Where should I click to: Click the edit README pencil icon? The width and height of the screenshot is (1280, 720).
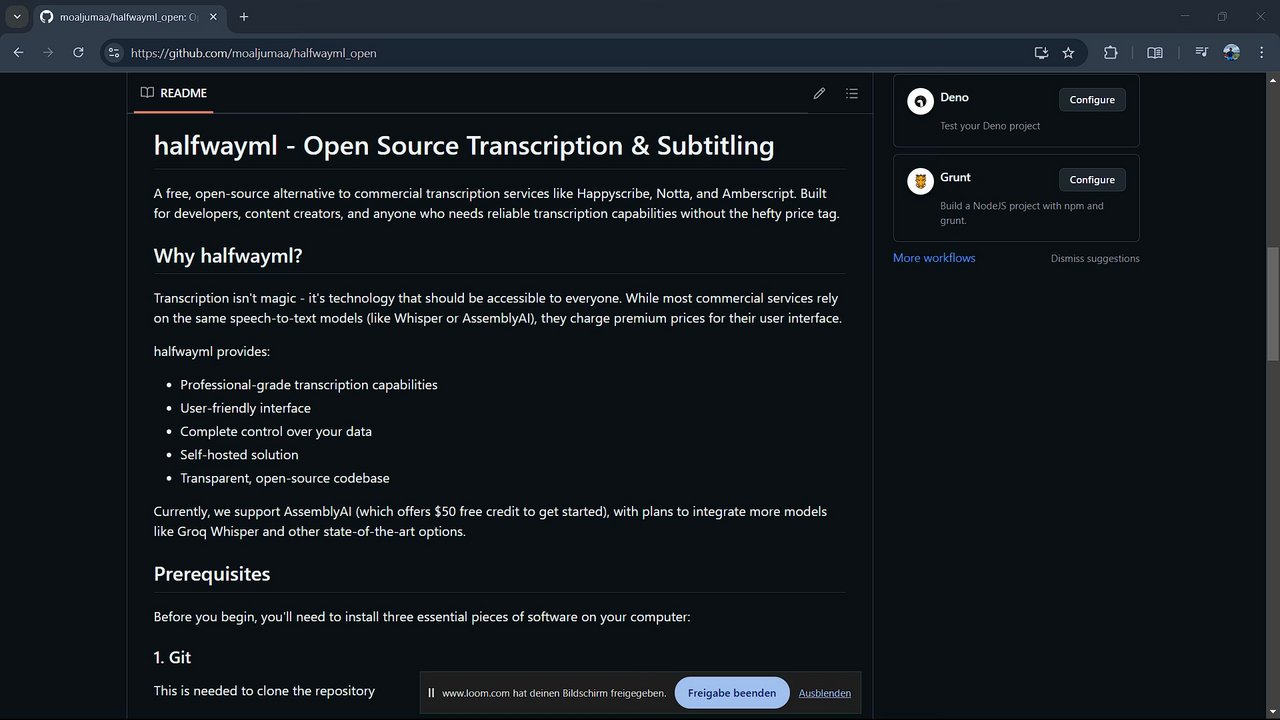(819, 93)
